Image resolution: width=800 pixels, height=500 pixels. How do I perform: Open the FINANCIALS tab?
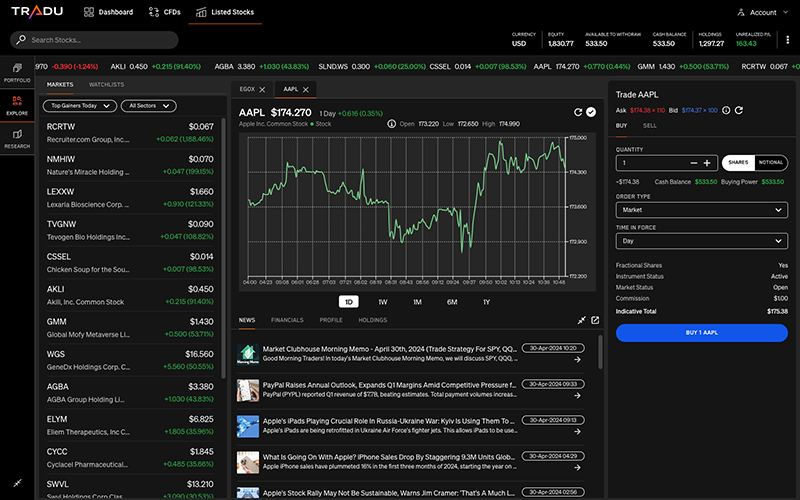point(287,320)
